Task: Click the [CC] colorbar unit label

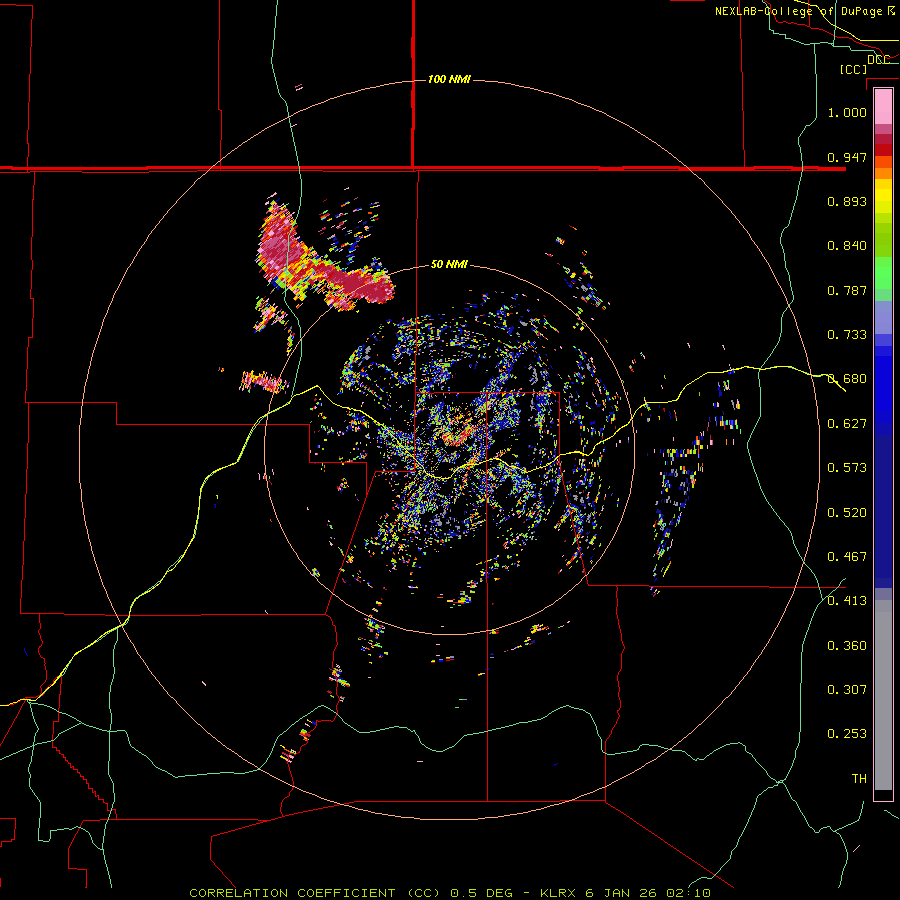Action: click(x=854, y=69)
